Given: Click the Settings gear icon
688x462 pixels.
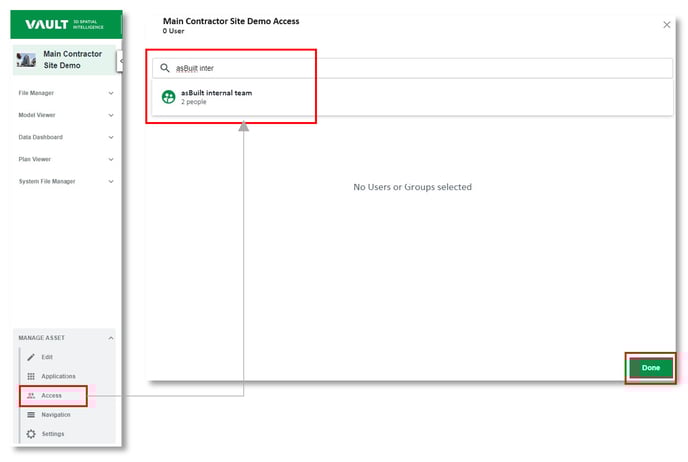Looking at the screenshot, I should tap(31, 434).
